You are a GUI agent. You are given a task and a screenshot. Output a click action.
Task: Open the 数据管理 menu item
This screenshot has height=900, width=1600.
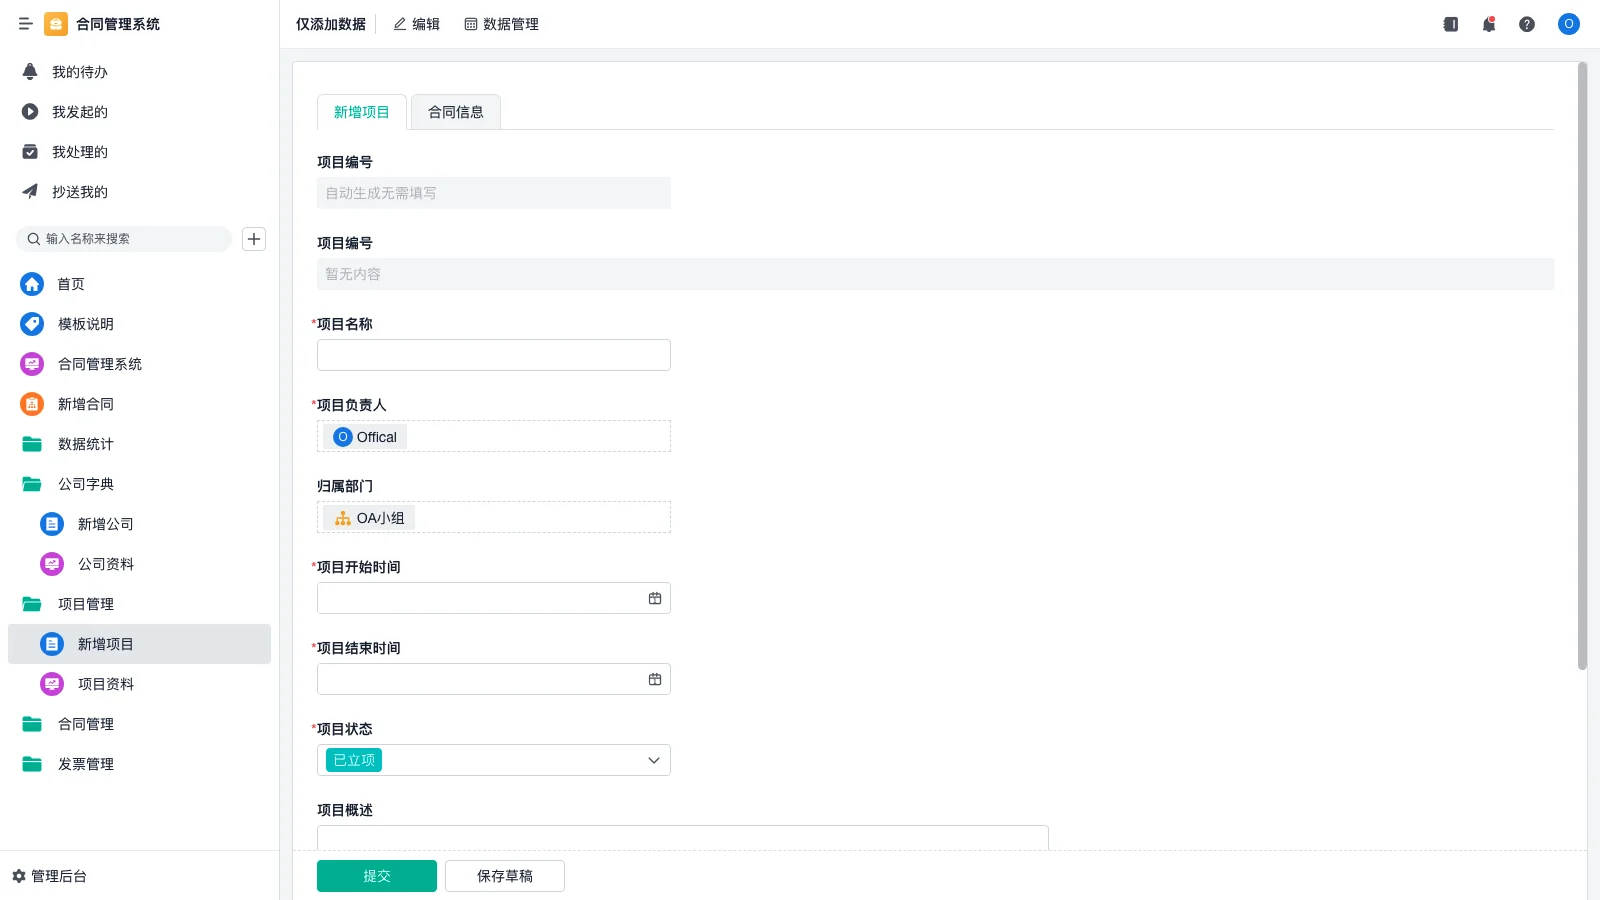[501, 24]
